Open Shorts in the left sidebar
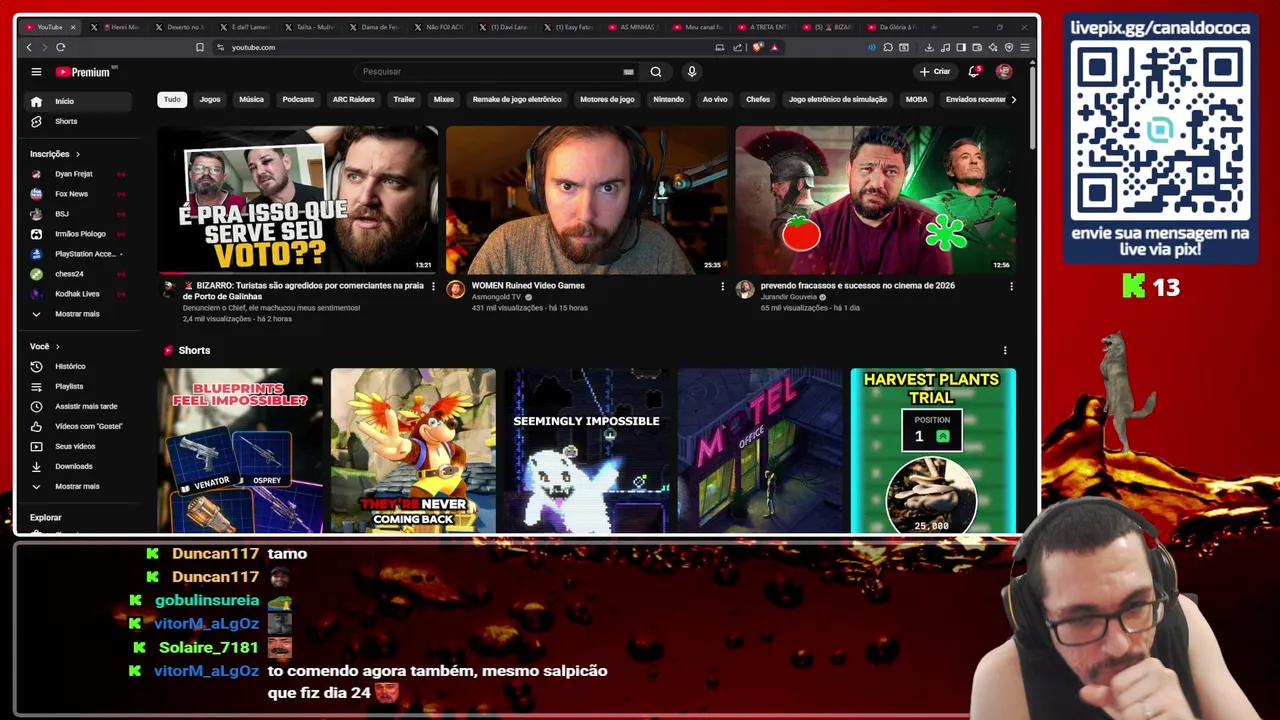The height and width of the screenshot is (720, 1280). pyautogui.click(x=79, y=121)
